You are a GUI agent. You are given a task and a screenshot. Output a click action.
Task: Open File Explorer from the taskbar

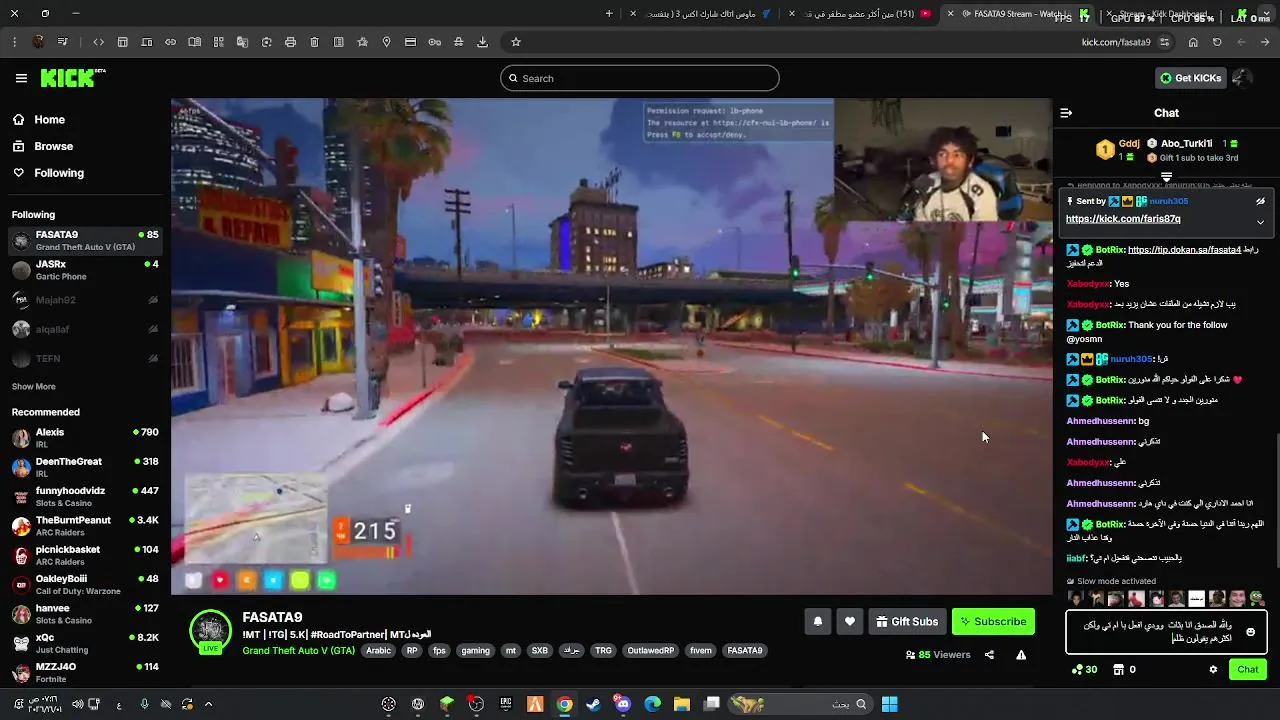681,704
